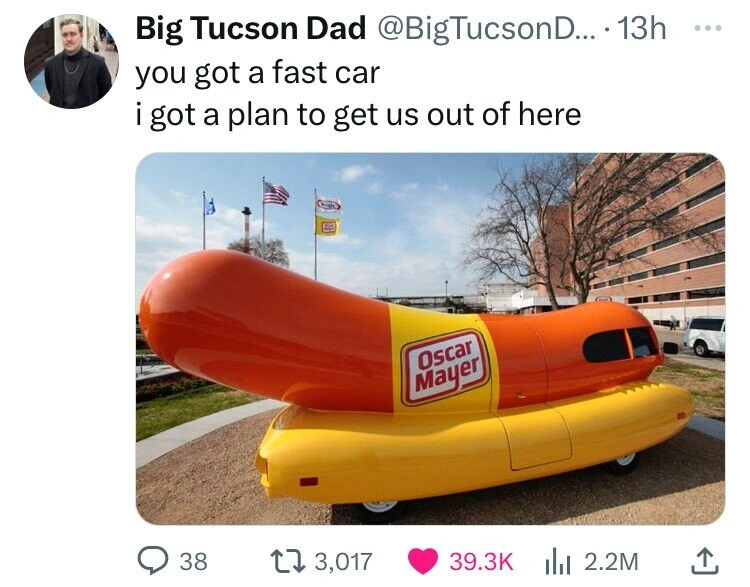Viewport: 750px width, 587px height.
Task: Click the line "i got a plan to get us out of here"
Action: point(358,115)
